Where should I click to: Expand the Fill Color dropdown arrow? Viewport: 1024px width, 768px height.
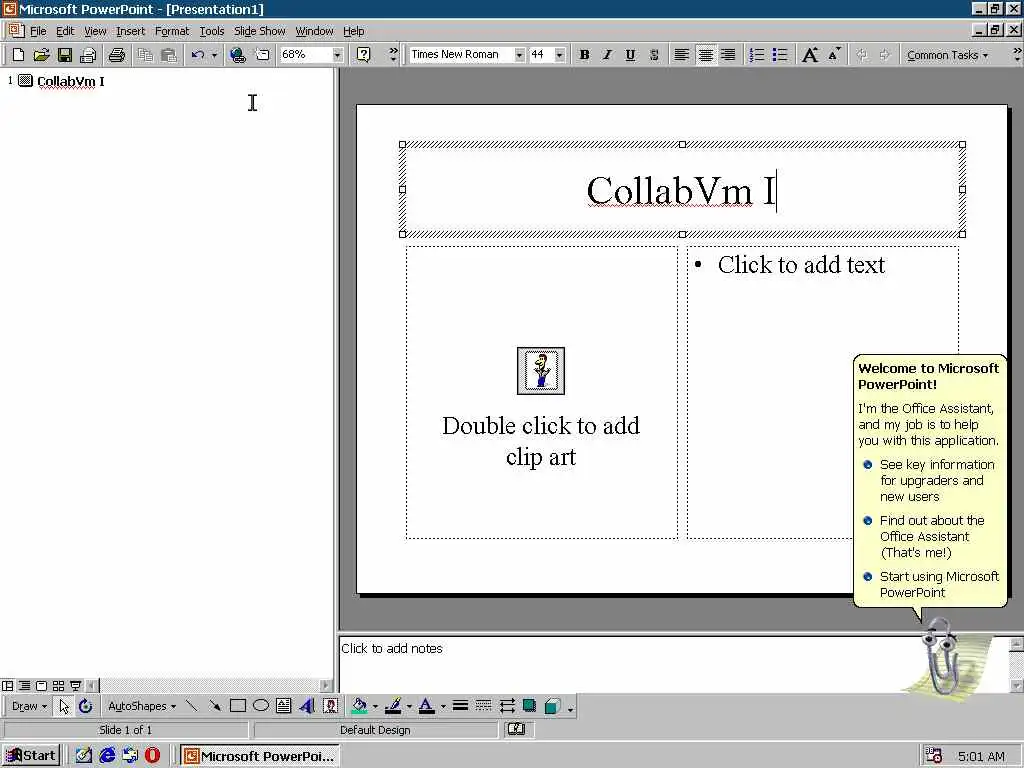point(376,706)
